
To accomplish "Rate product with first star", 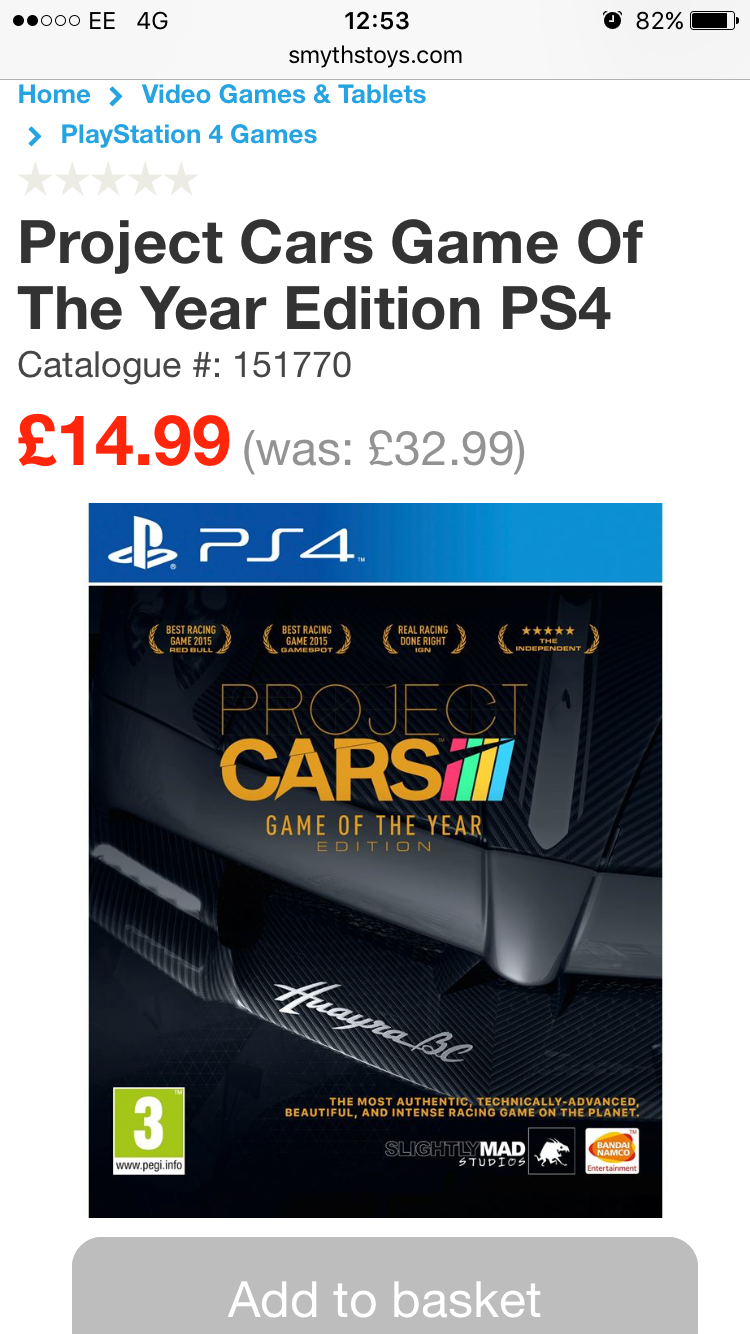I will (x=36, y=180).
